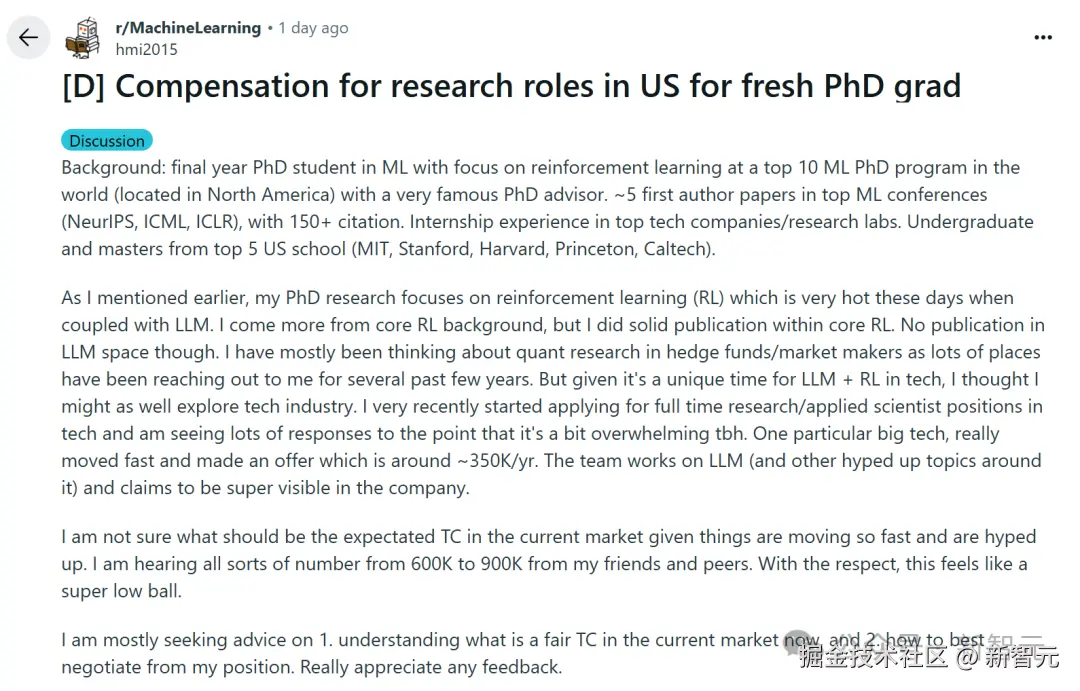Visit the r/MachineLearning community link

coord(188,28)
